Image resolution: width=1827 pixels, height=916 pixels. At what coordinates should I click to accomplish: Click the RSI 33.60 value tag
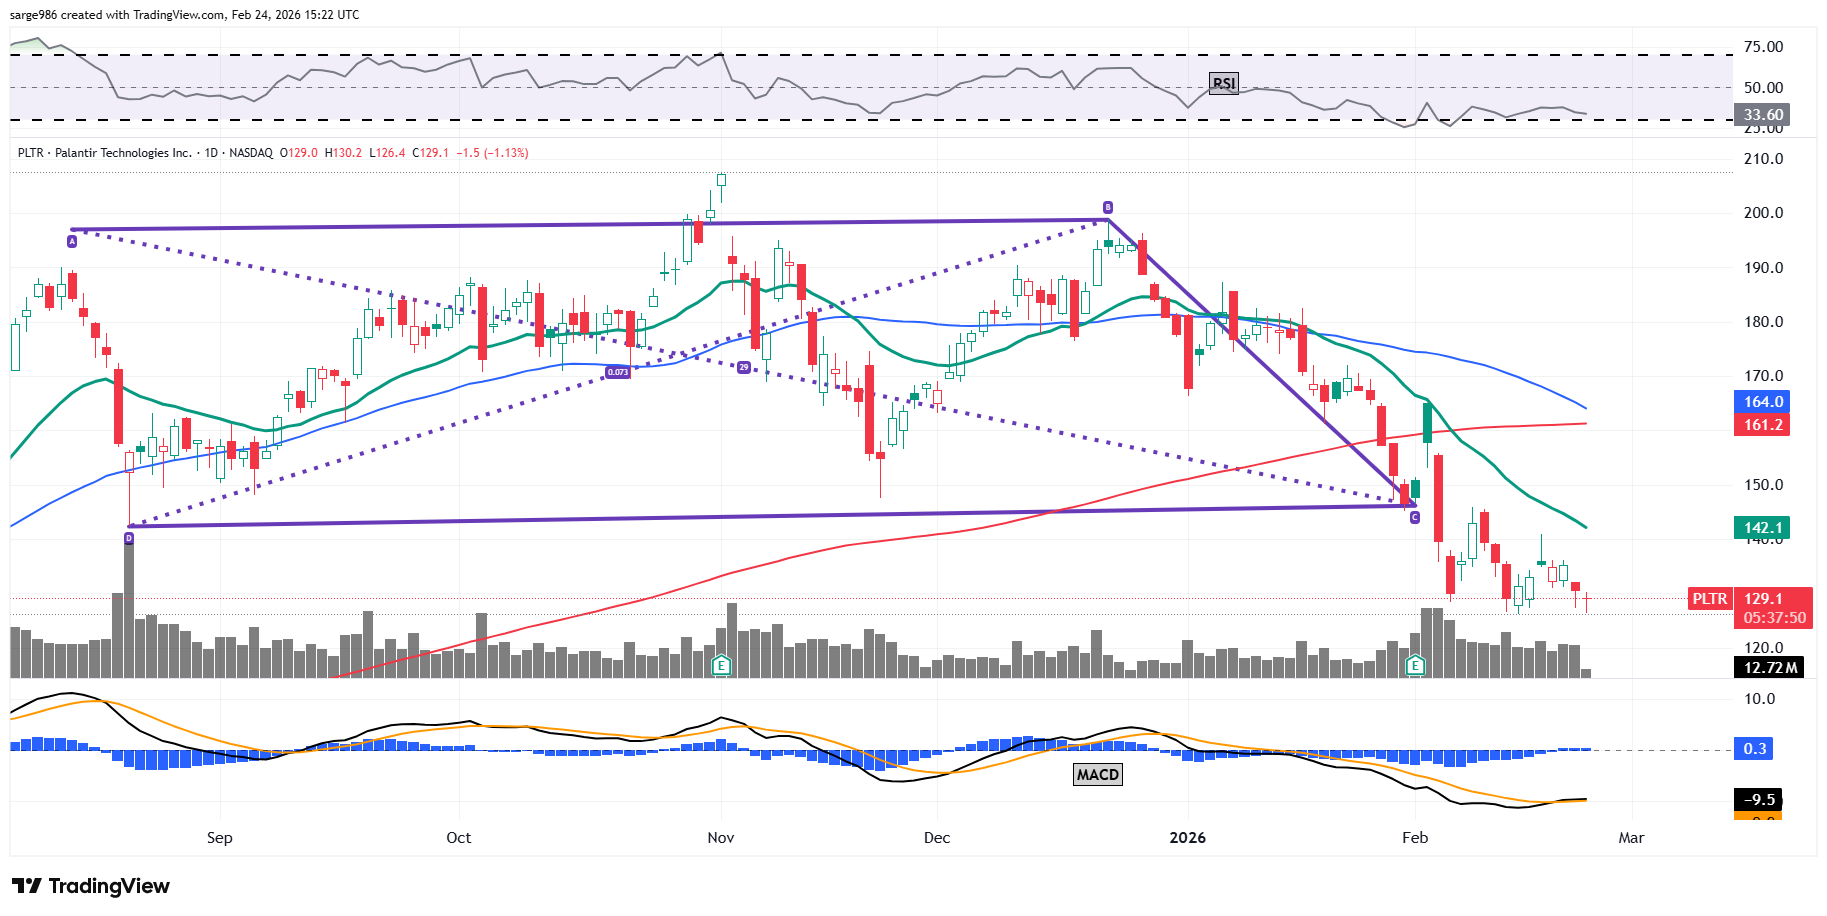1762,115
